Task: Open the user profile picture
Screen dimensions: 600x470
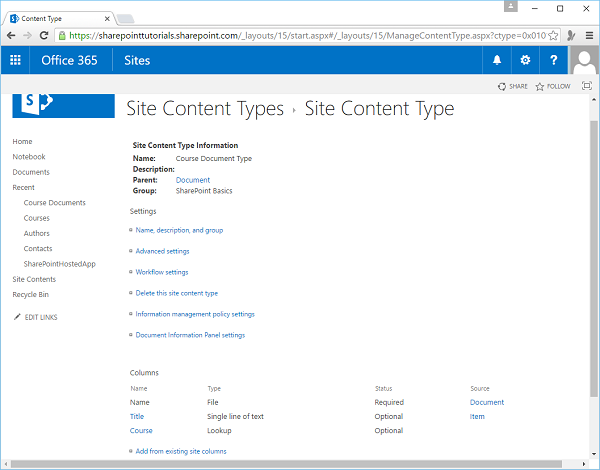Action: (584, 60)
